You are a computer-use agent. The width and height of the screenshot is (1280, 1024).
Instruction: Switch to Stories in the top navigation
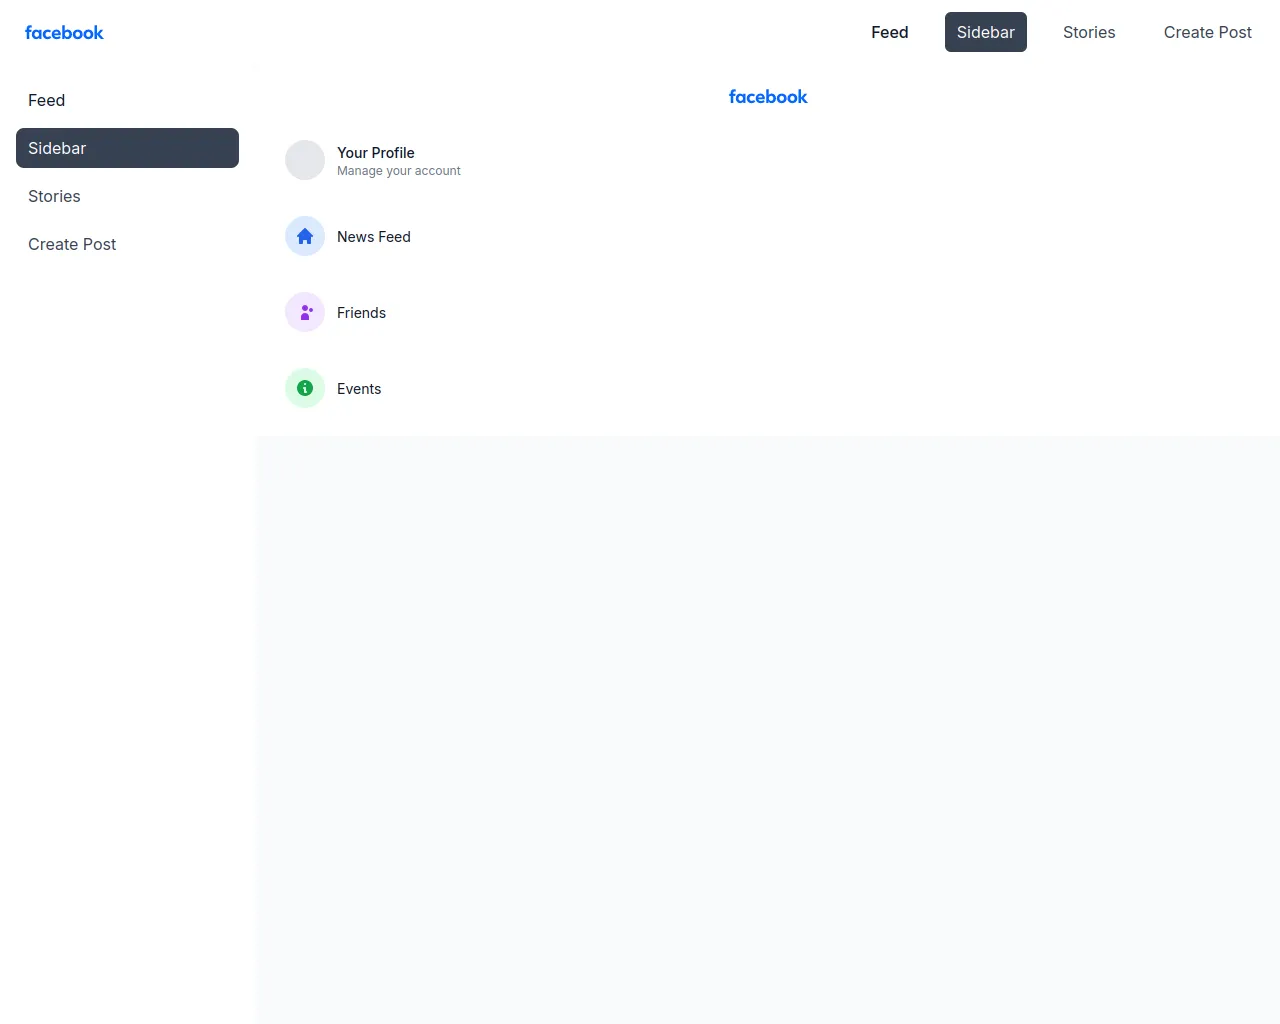[x=1088, y=32]
